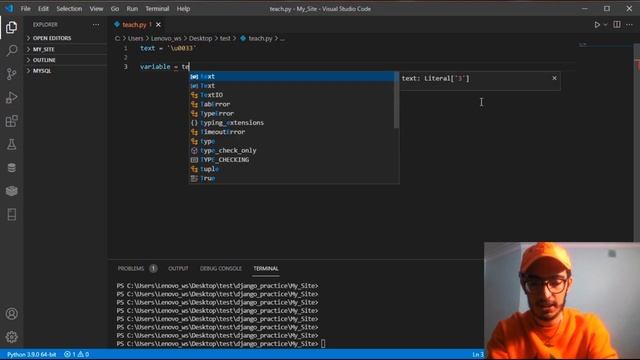Open the File menu
The height and width of the screenshot is (360, 640).
(x=25, y=9)
